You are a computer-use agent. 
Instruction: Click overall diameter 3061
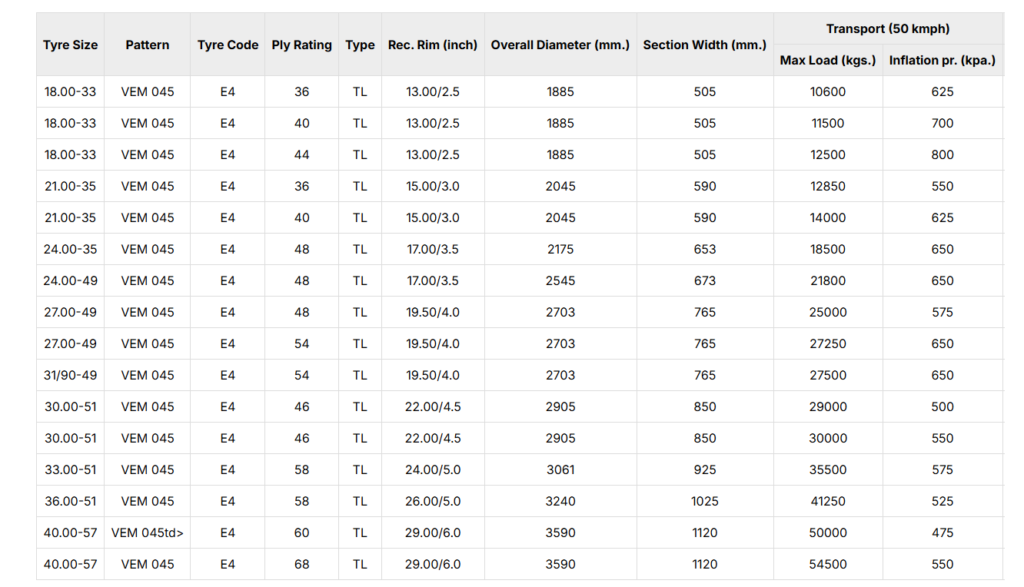point(560,469)
